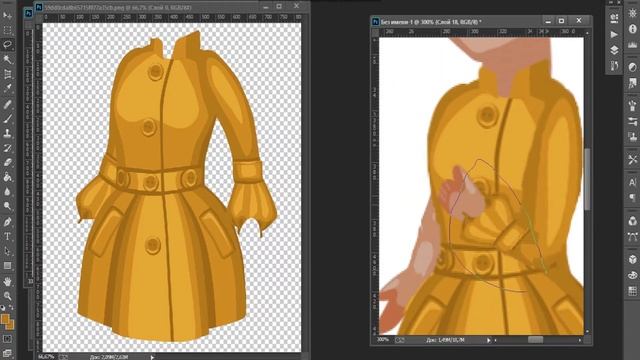Minimize the 300% document window
Screen dimensions: 640x360
click(548, 21)
